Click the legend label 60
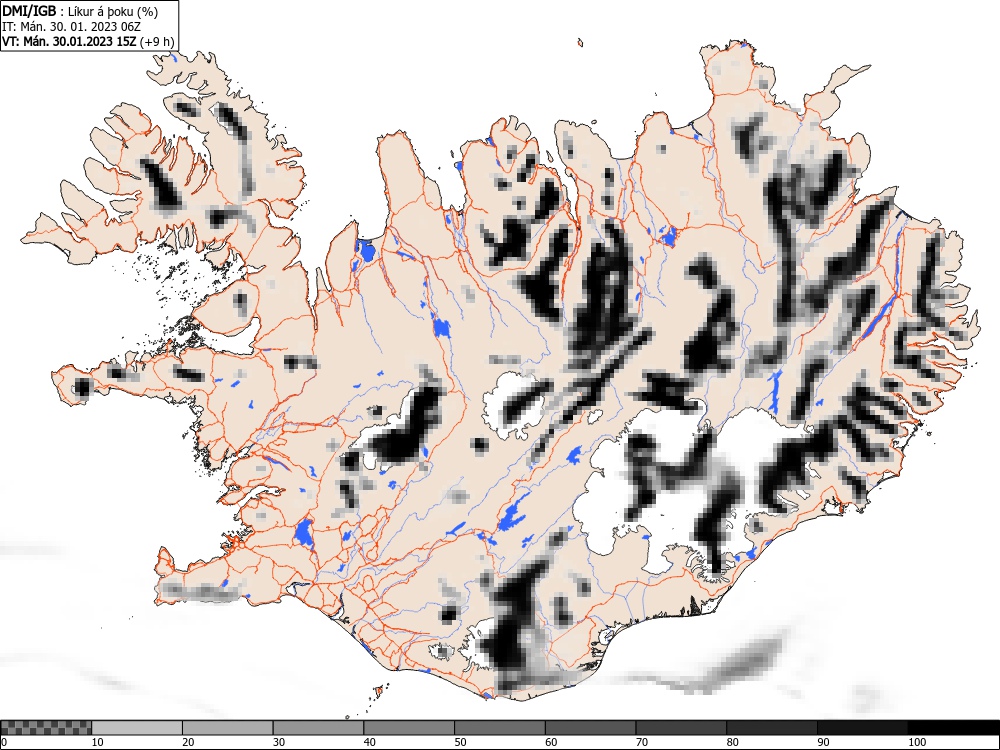Image resolution: width=1000 pixels, height=750 pixels. tap(550, 742)
